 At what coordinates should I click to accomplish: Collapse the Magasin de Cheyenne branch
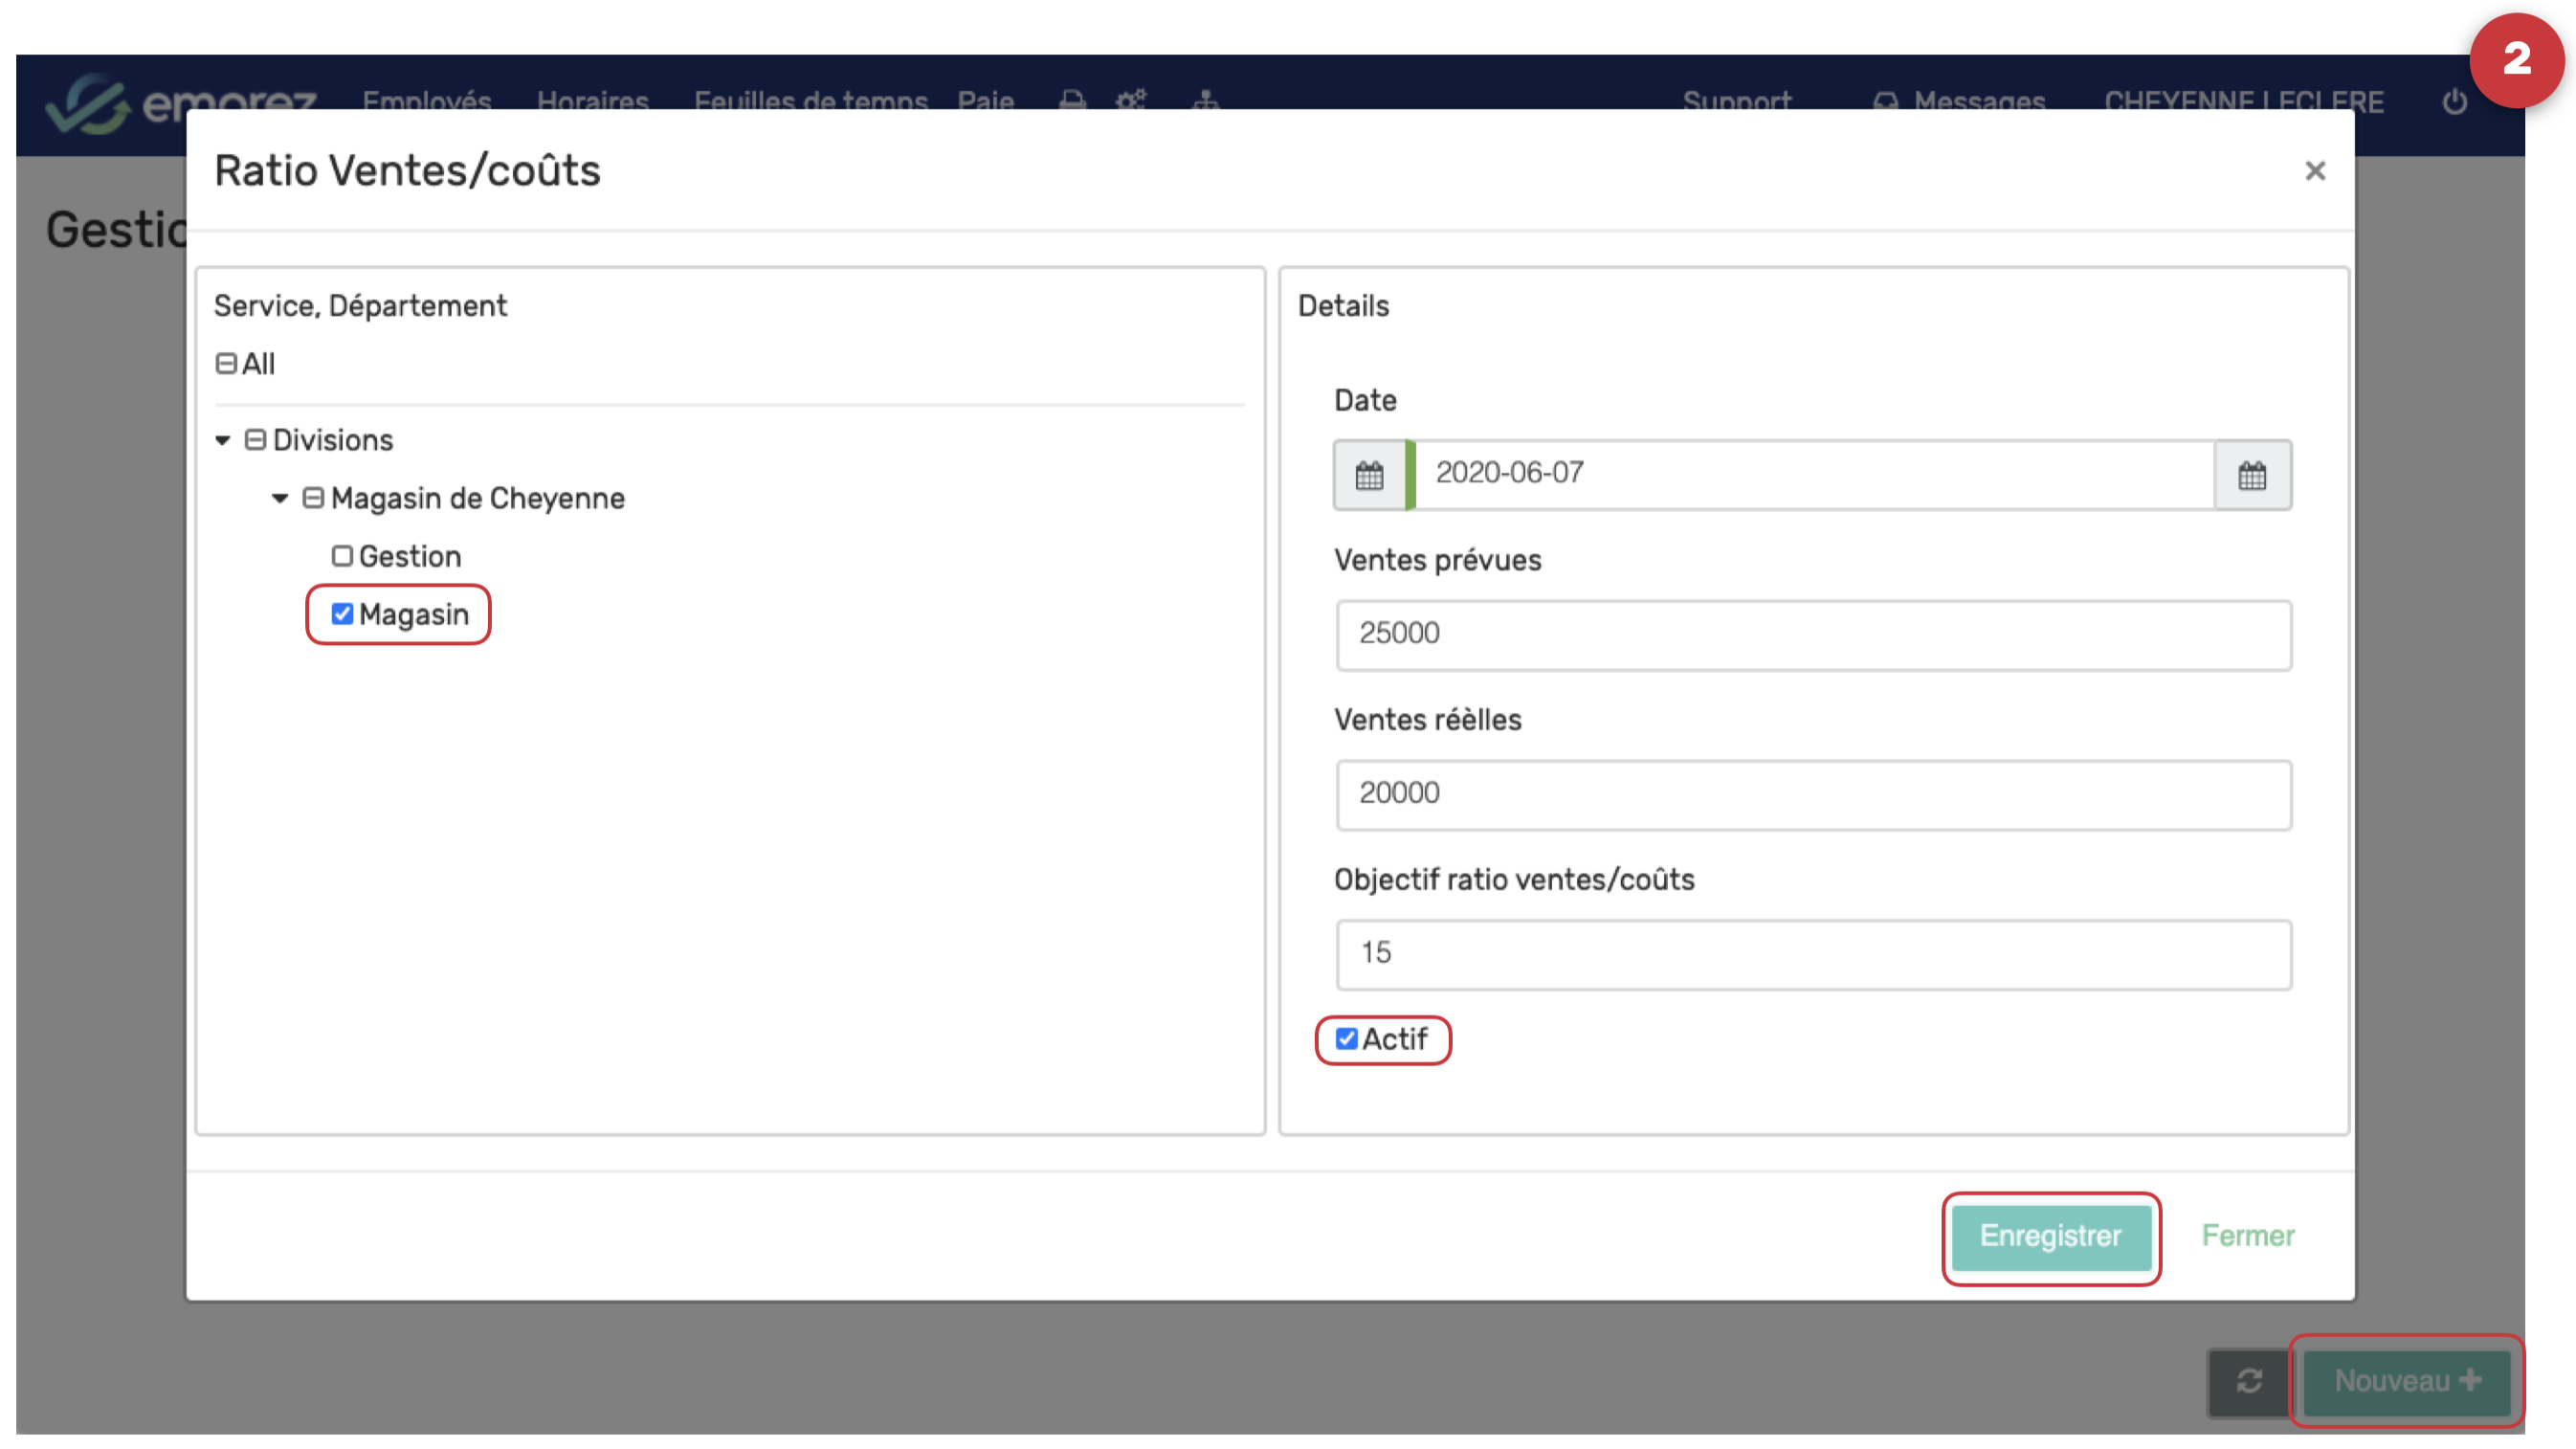click(280, 498)
